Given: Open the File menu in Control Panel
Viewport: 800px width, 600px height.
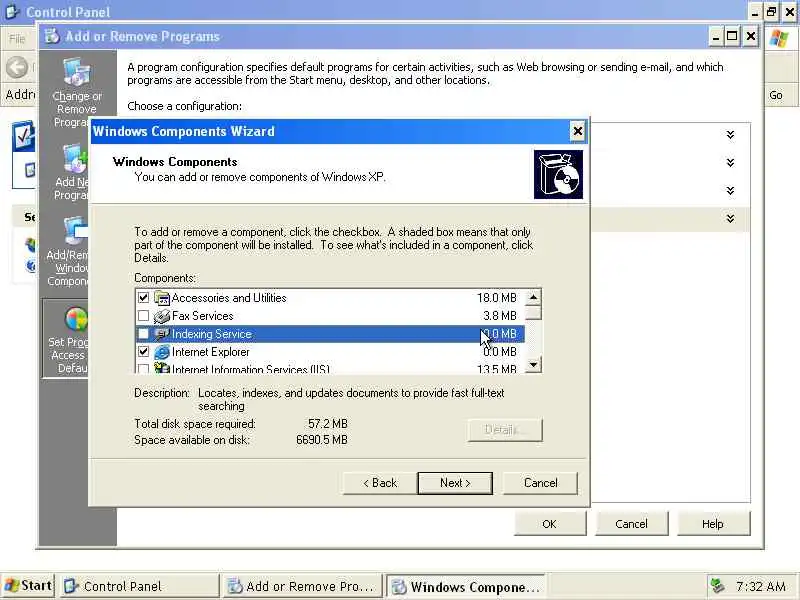Looking at the screenshot, I should click(17, 38).
